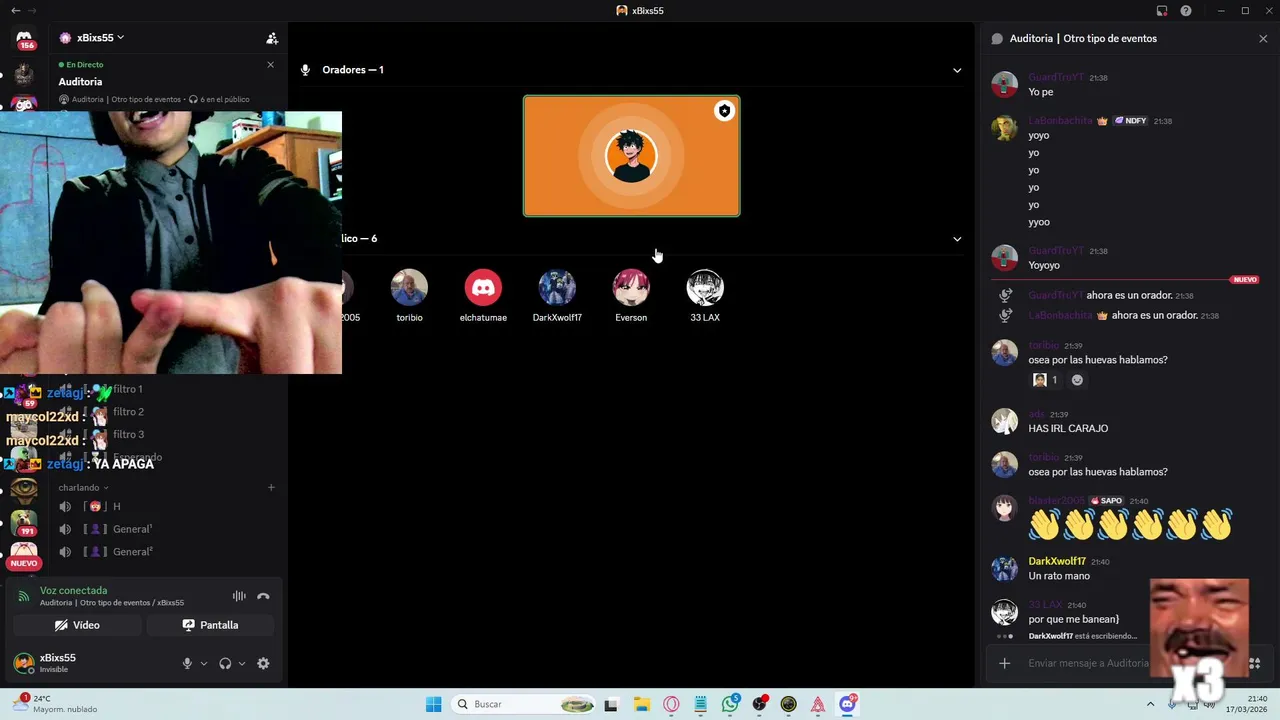Join the filtro 2 voice channel
This screenshot has width=1280, height=720.
click(128, 412)
